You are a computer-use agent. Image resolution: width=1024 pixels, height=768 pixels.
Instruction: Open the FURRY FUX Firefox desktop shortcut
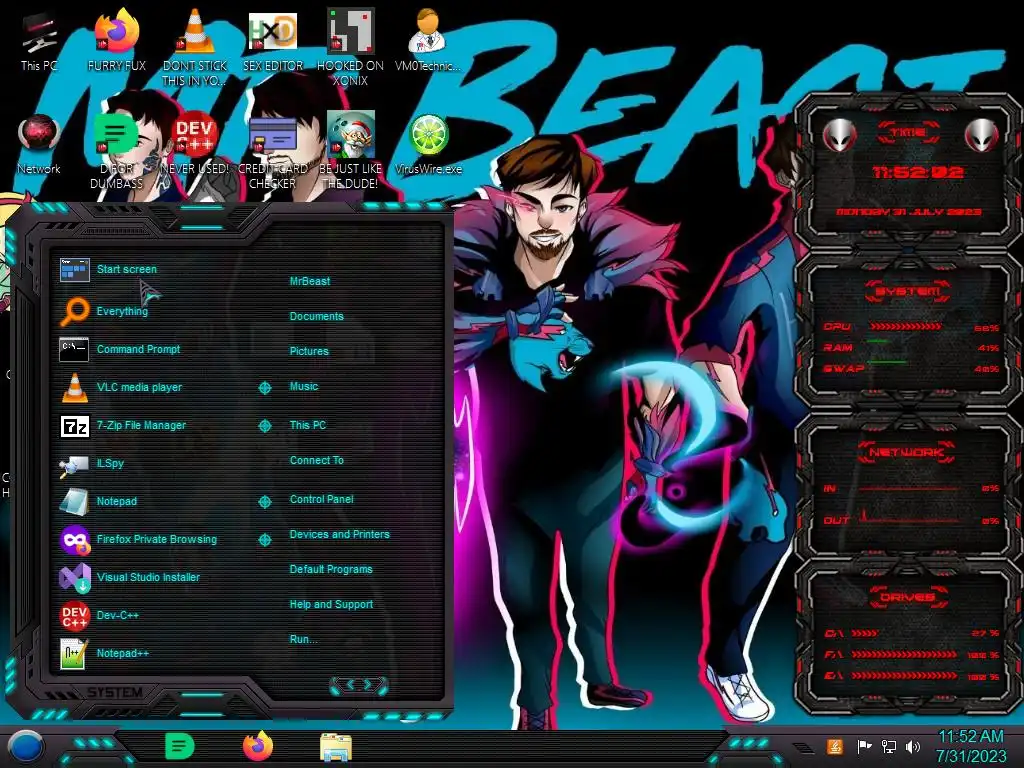117,40
